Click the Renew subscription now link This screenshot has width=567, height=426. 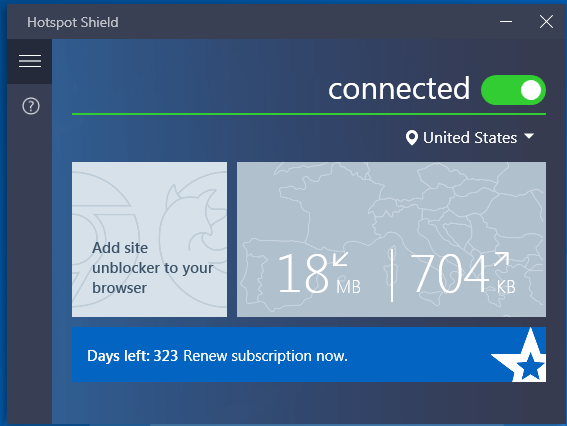265,356
